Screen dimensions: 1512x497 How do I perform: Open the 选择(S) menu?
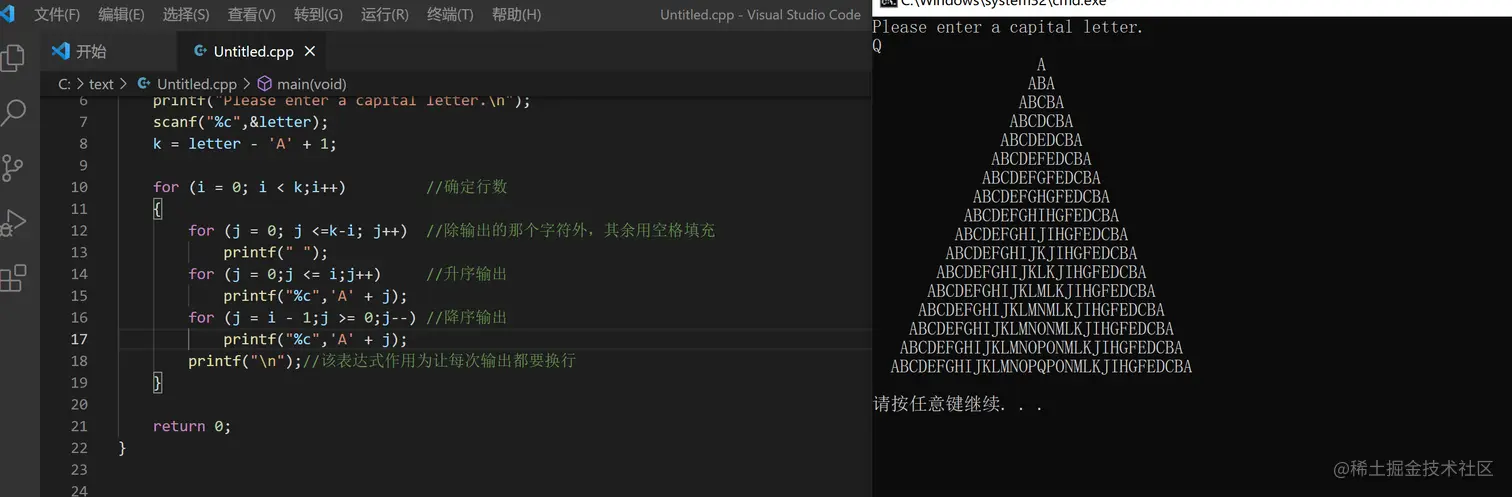pyautogui.click(x=186, y=15)
